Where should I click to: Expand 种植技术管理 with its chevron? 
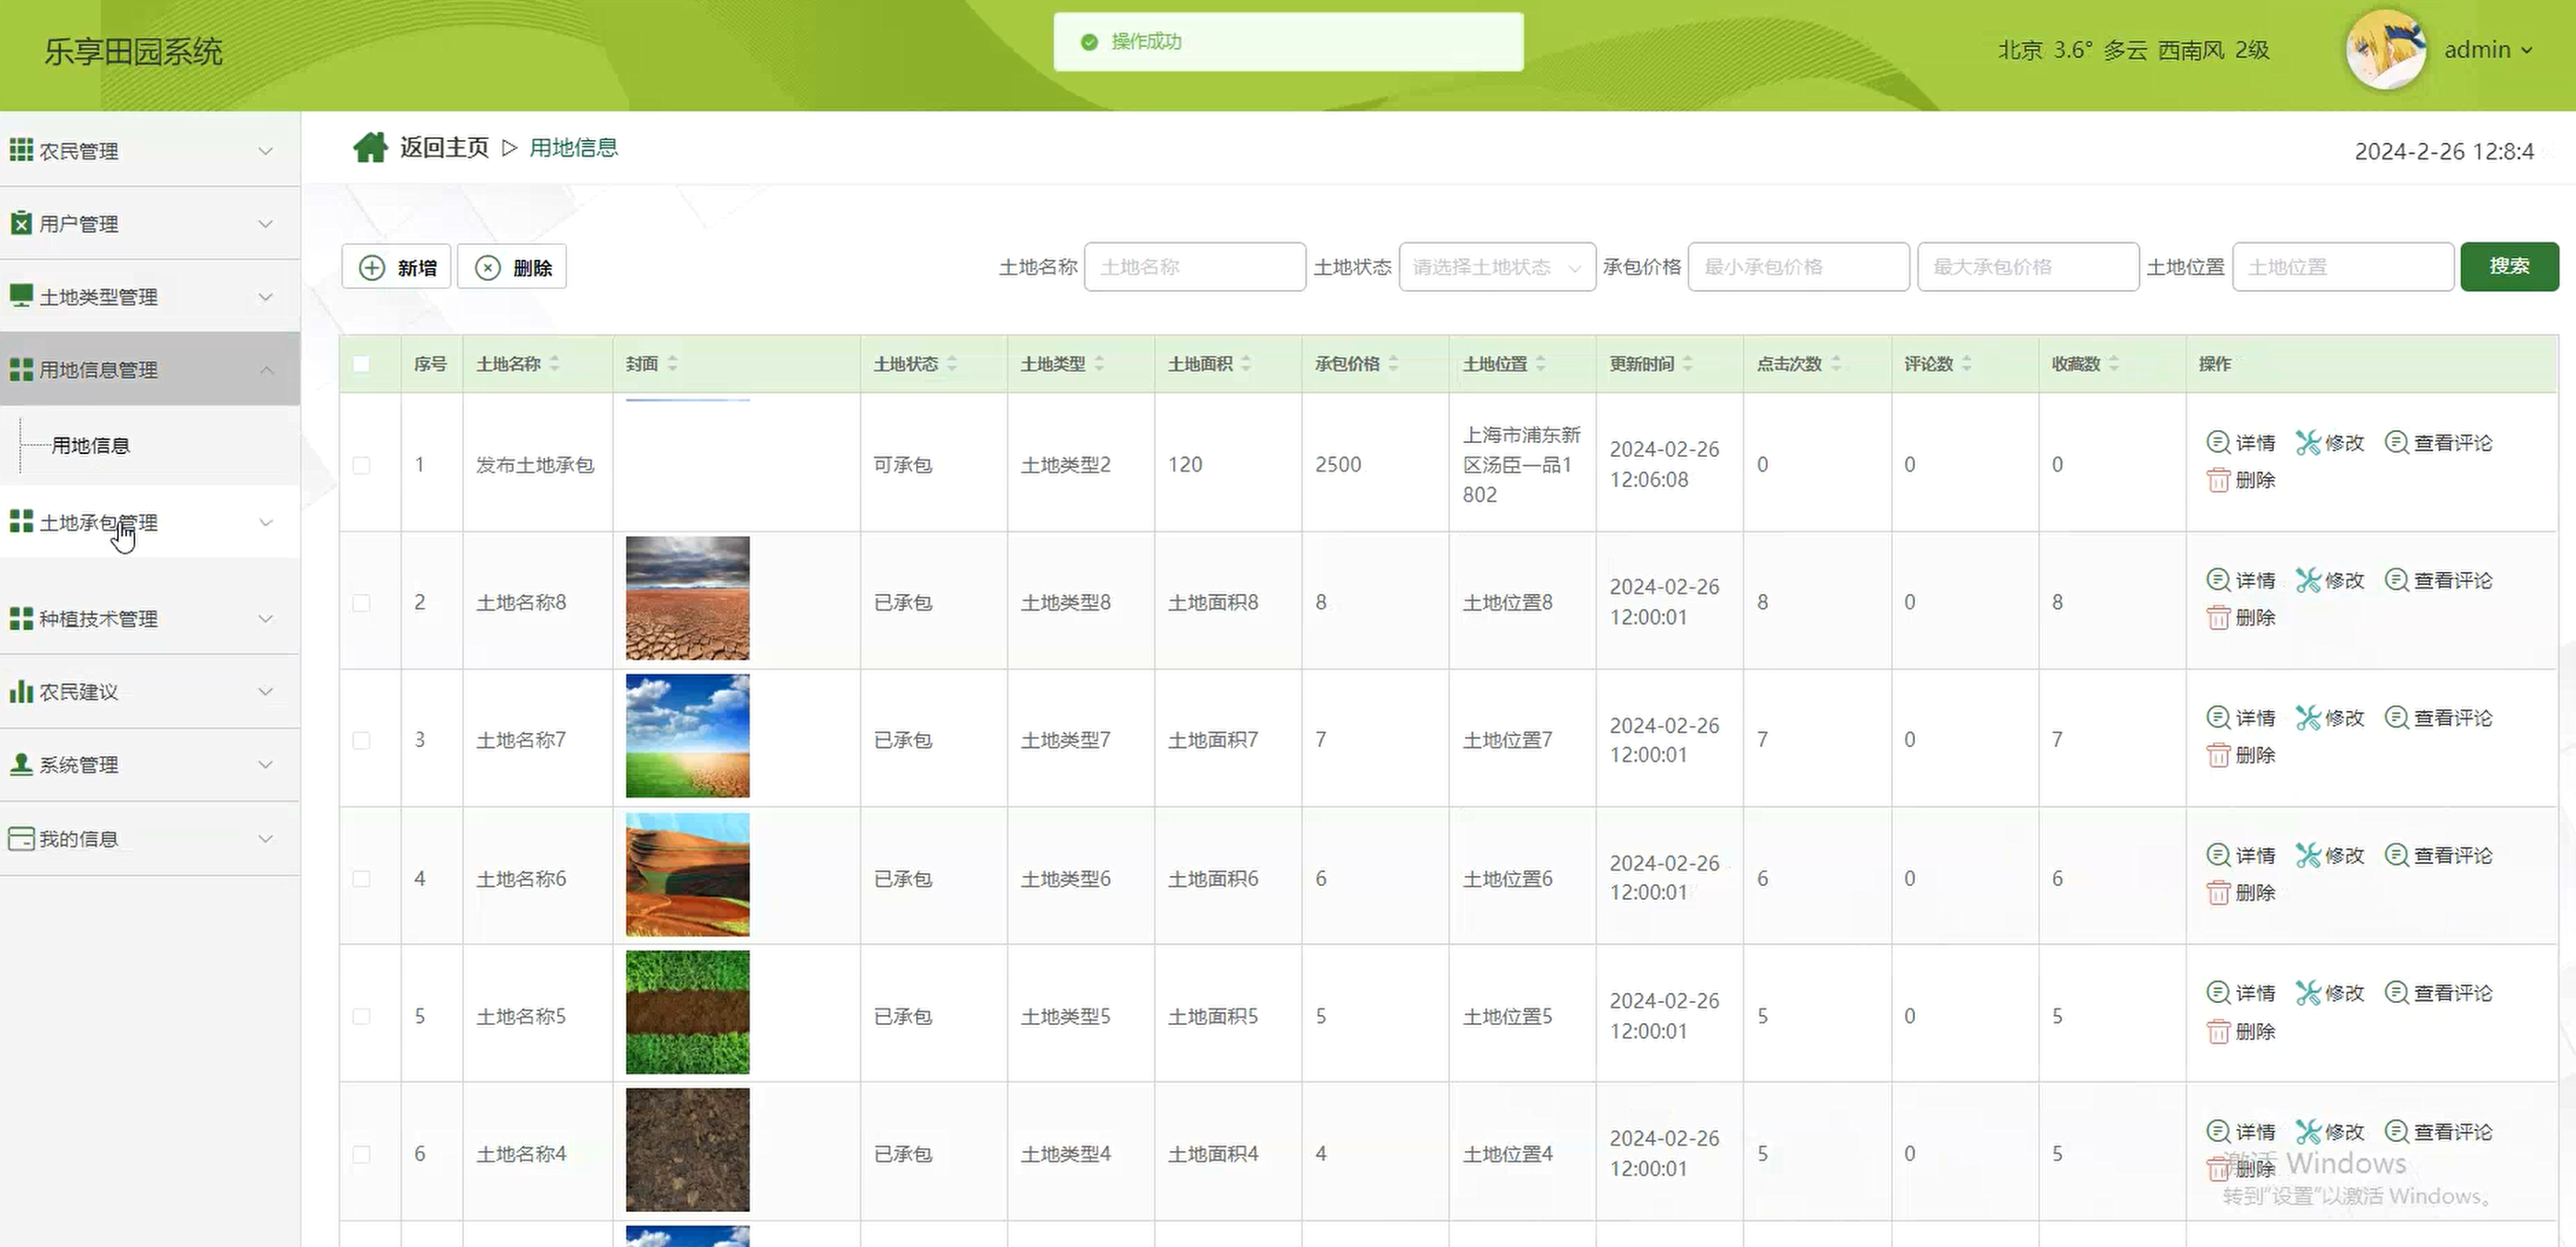click(266, 619)
